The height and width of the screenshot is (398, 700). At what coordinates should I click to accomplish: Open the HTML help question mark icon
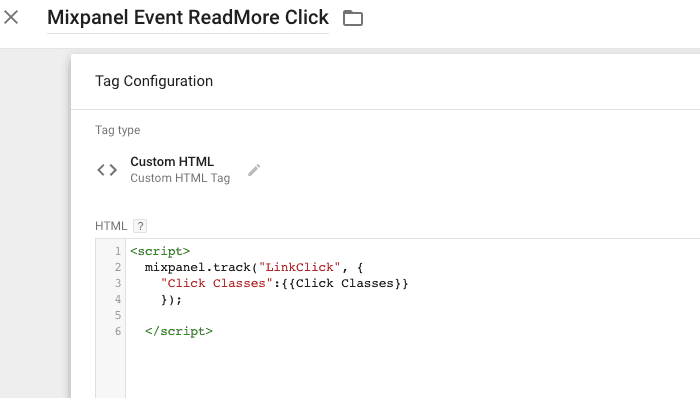pos(140,226)
